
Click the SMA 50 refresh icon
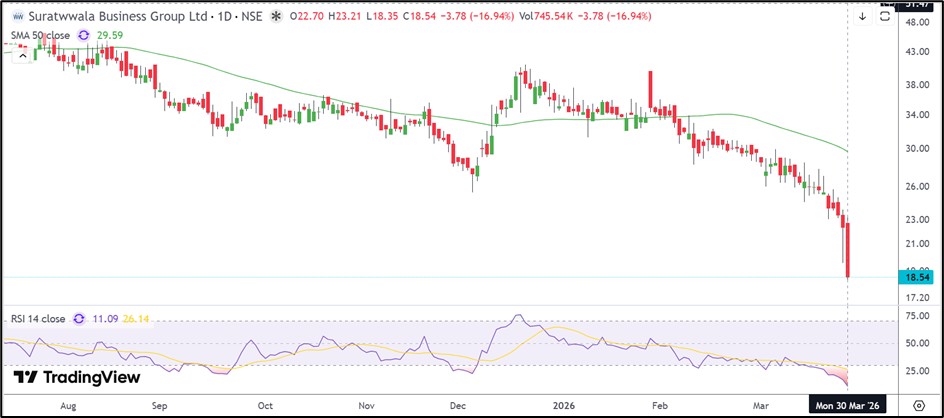[83, 35]
